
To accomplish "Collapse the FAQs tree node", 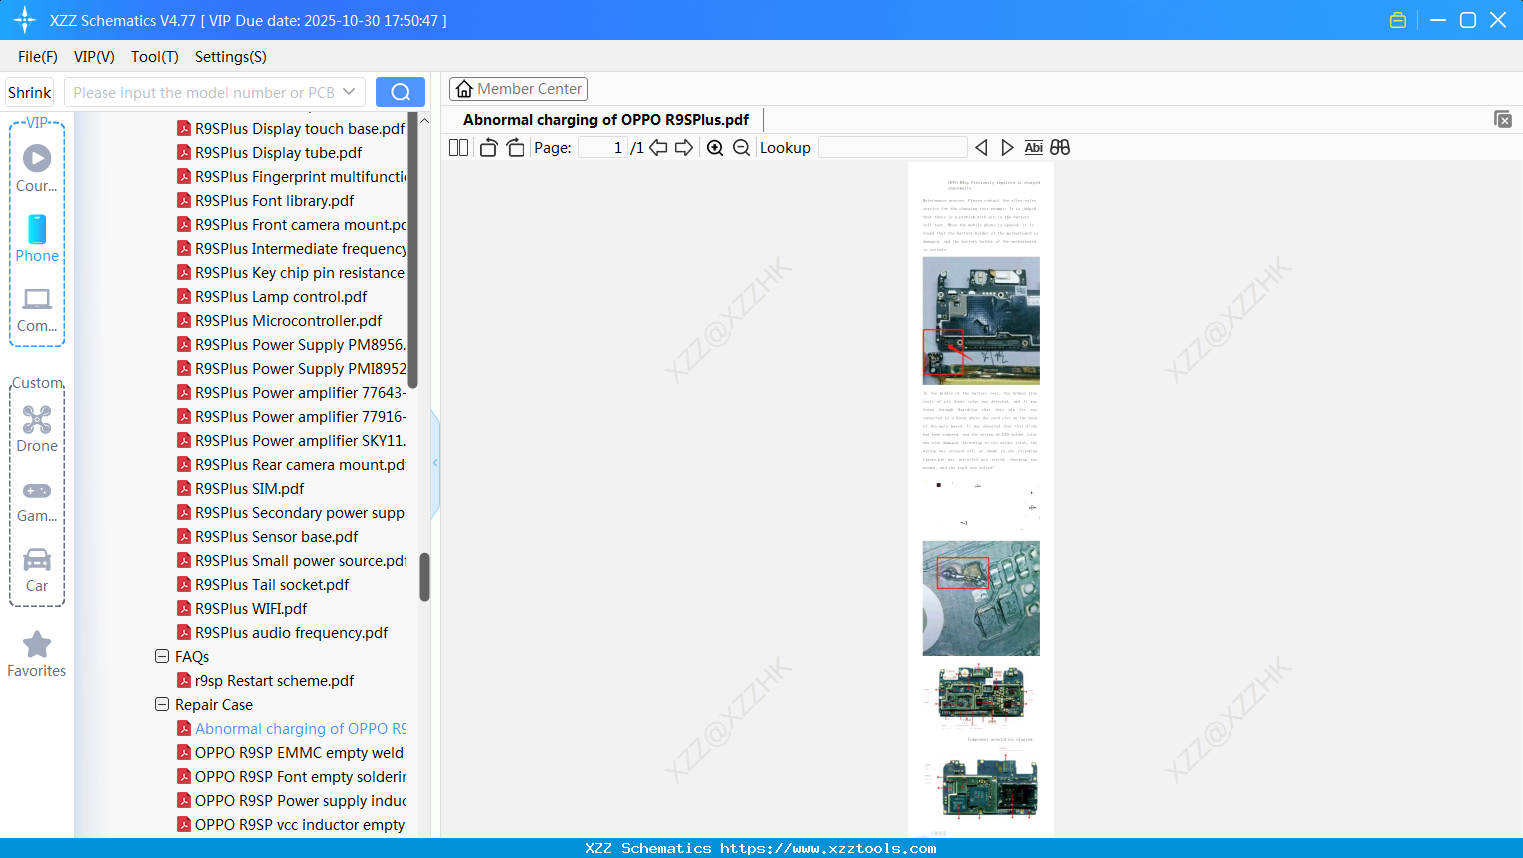I will click(x=162, y=657).
